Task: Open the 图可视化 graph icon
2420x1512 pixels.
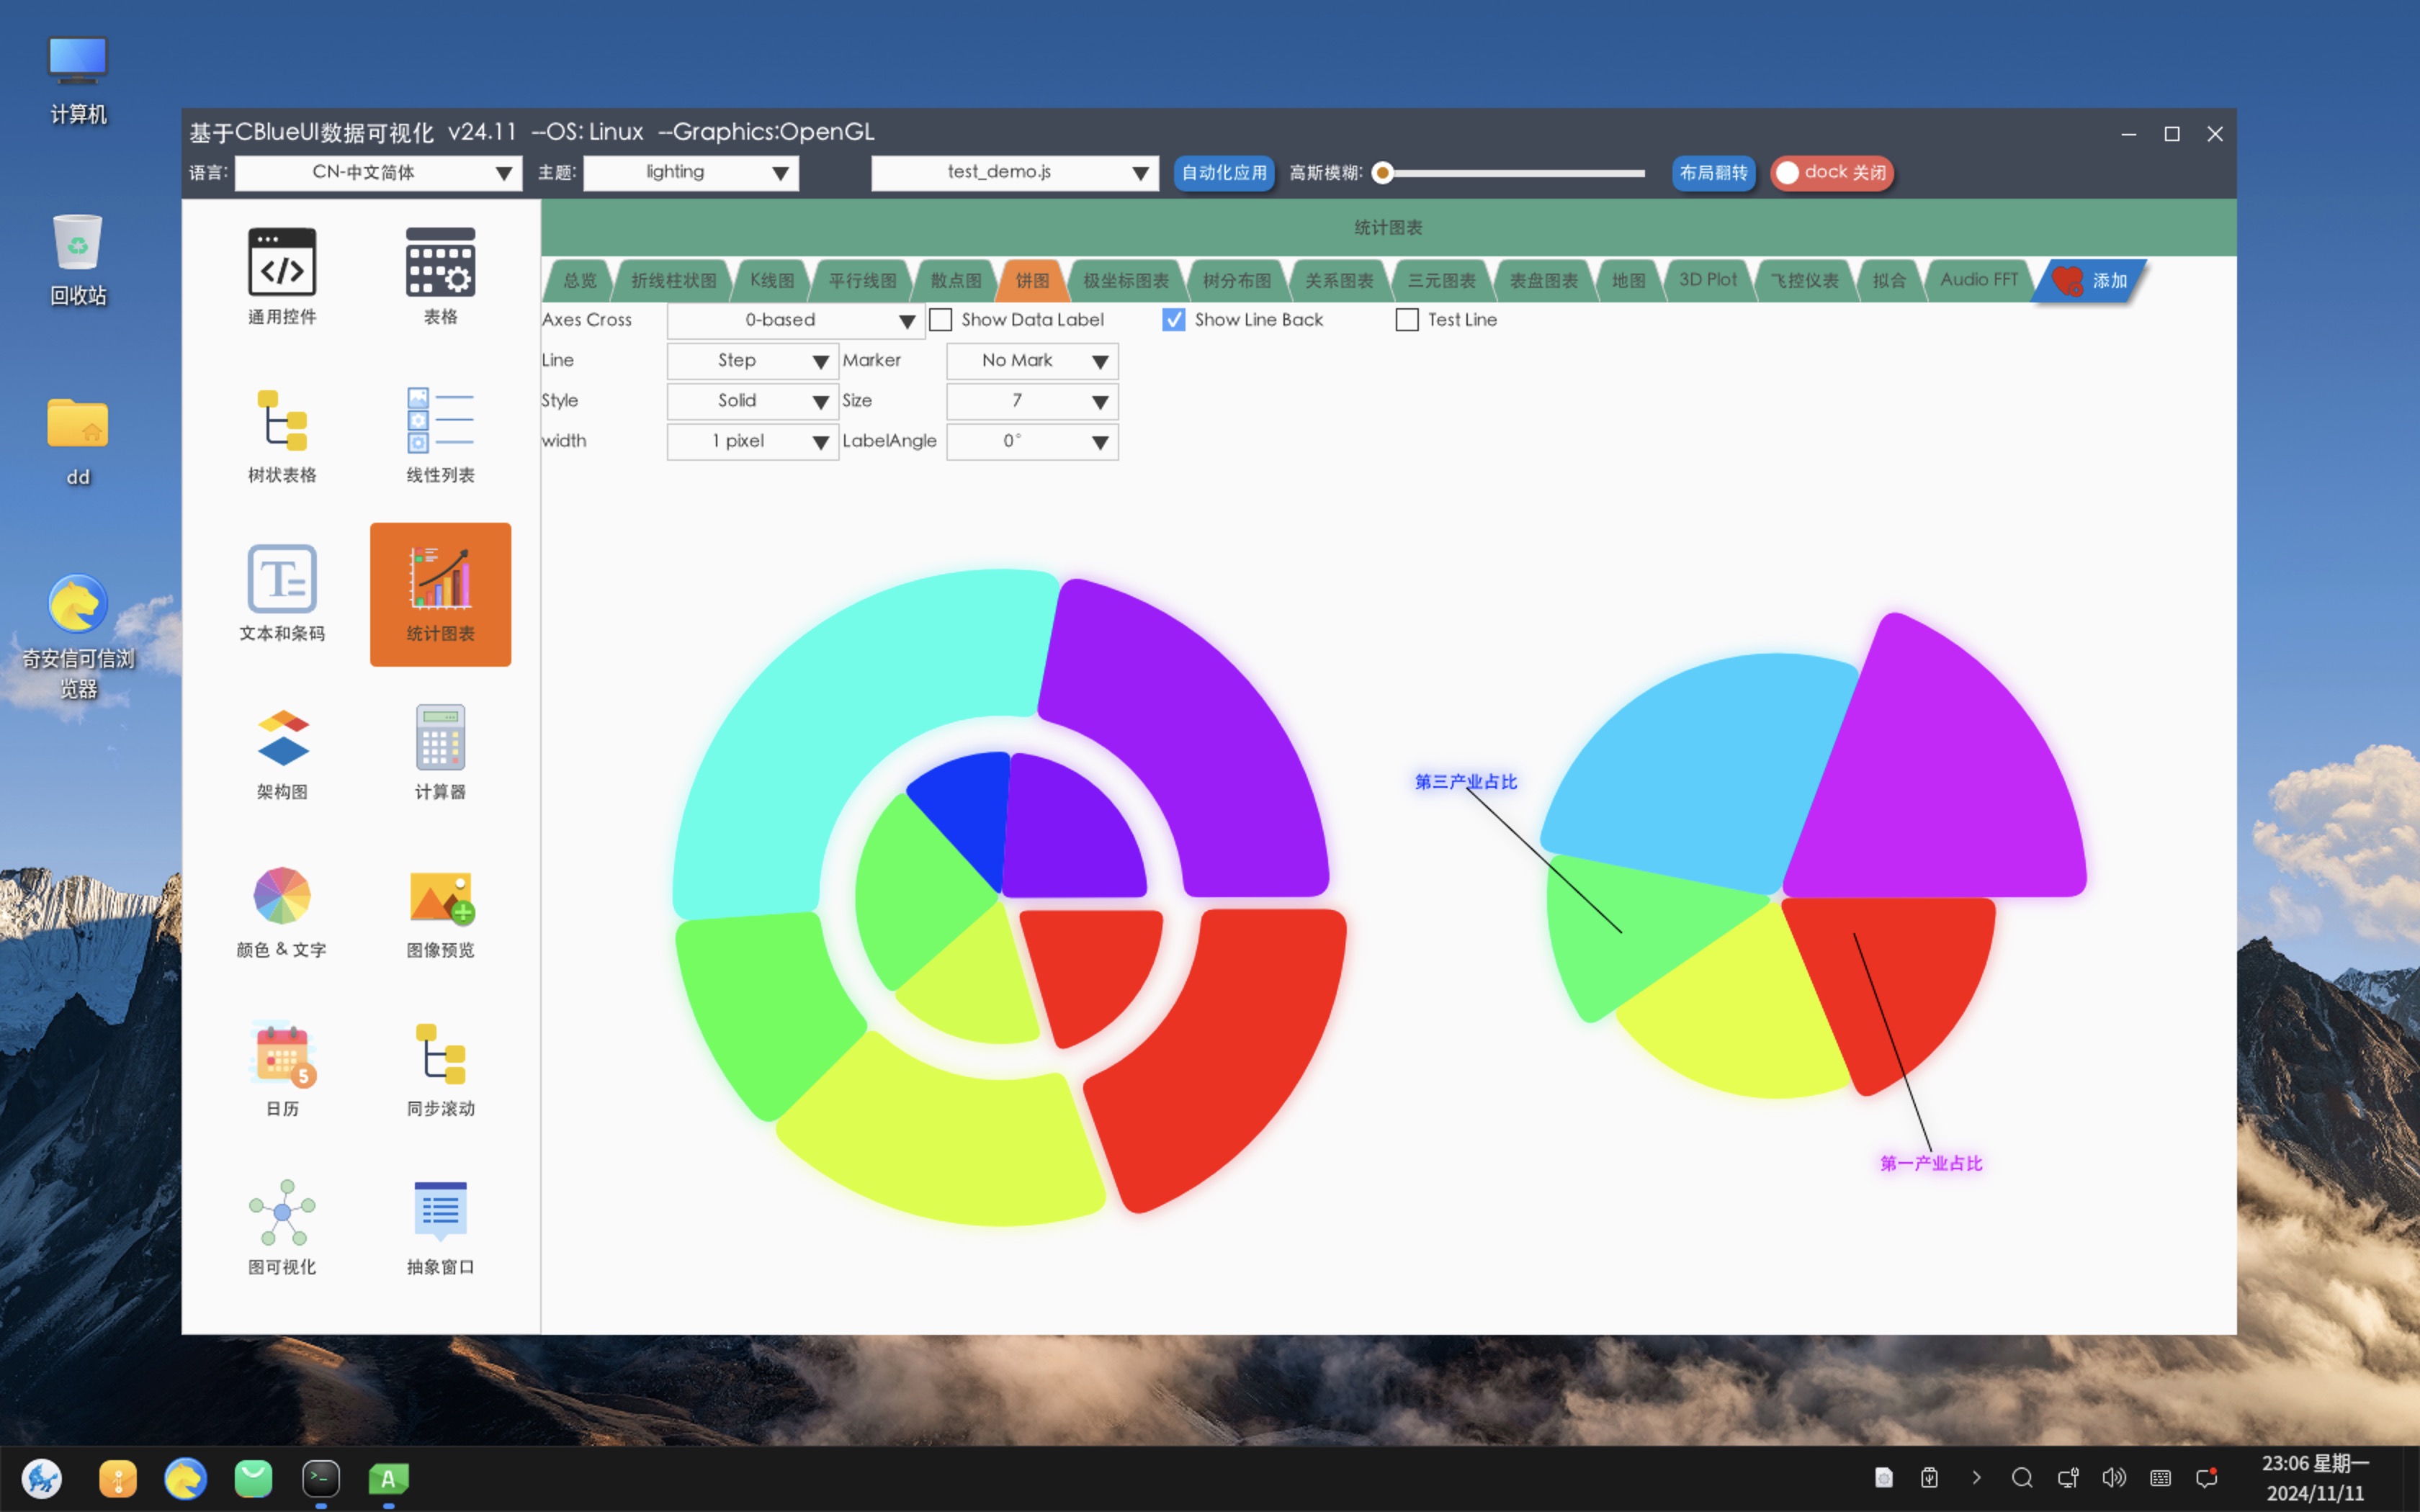Action: (282, 1212)
